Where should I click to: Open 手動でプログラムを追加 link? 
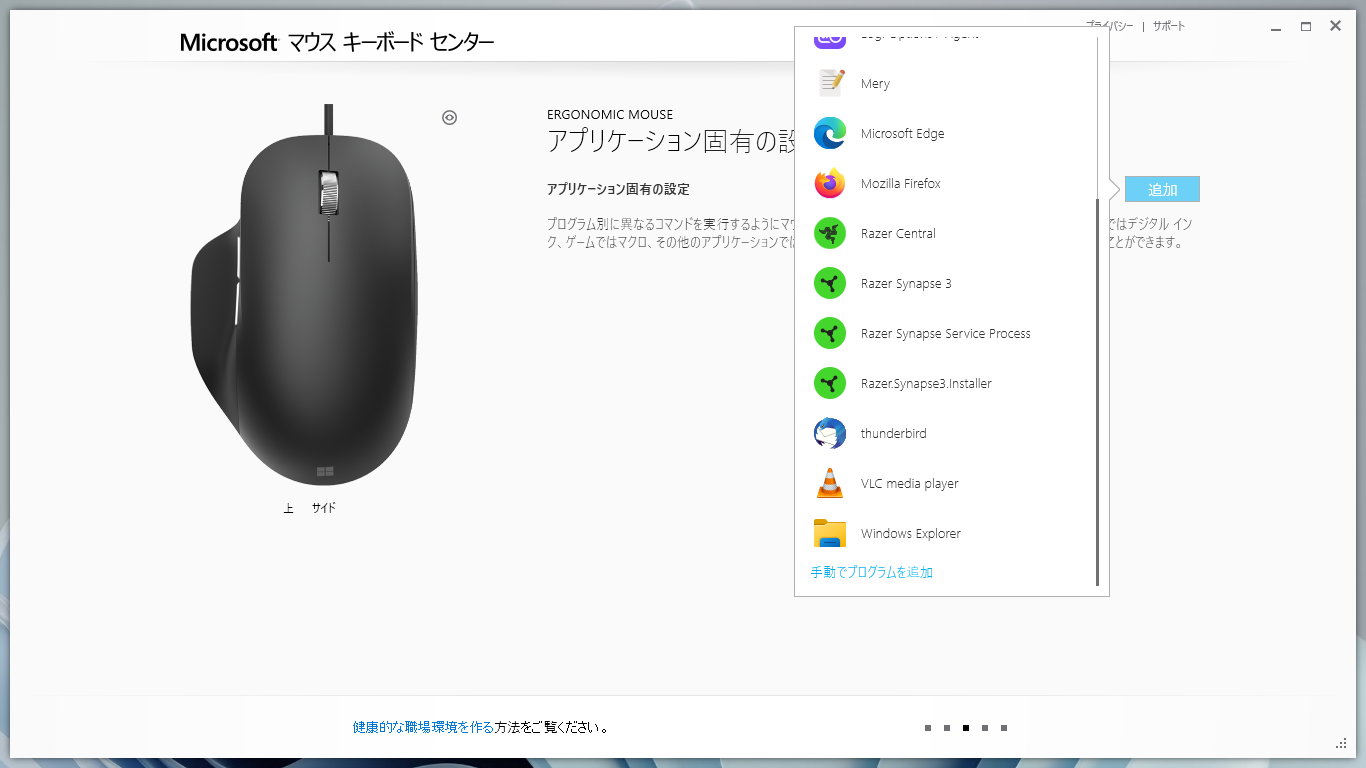[x=870, y=571]
